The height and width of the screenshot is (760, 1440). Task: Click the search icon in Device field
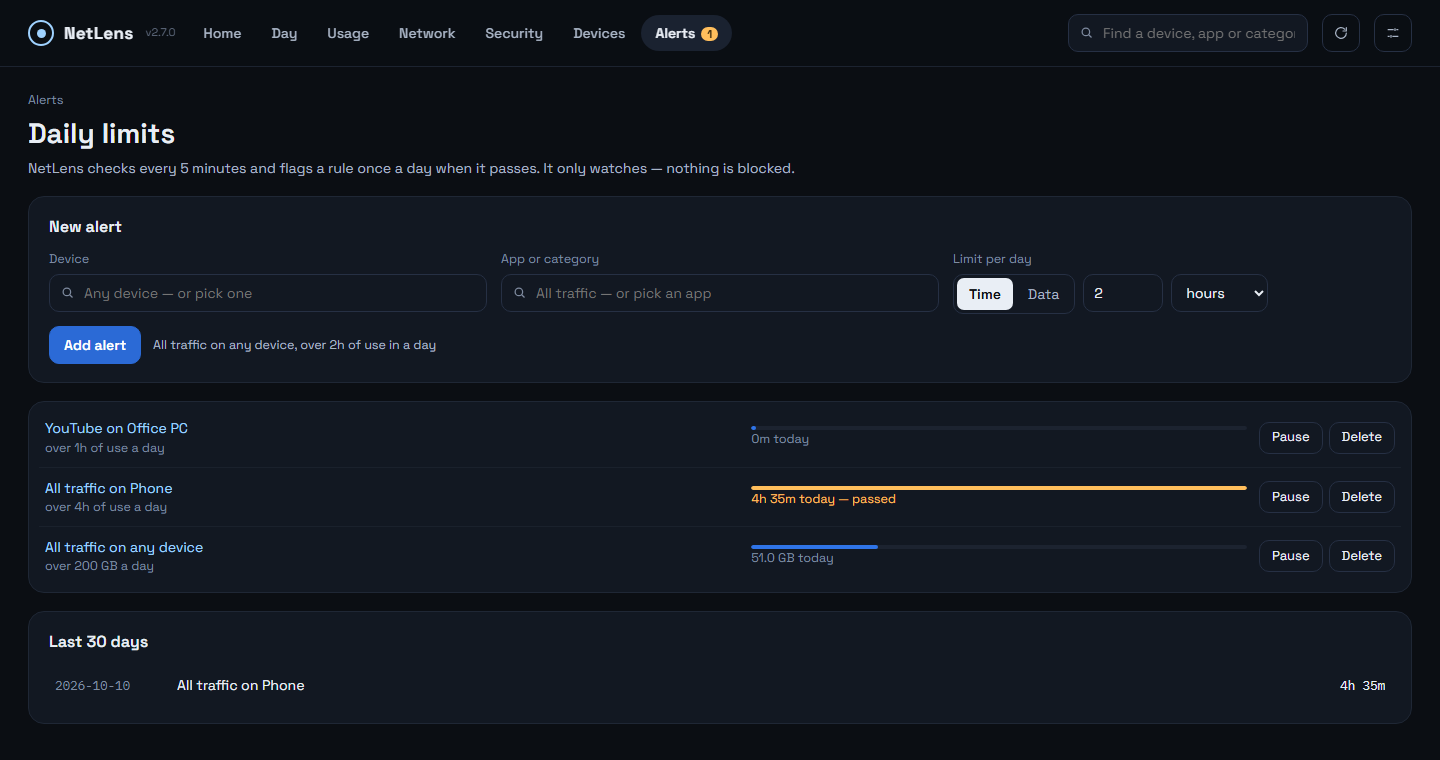pos(68,294)
